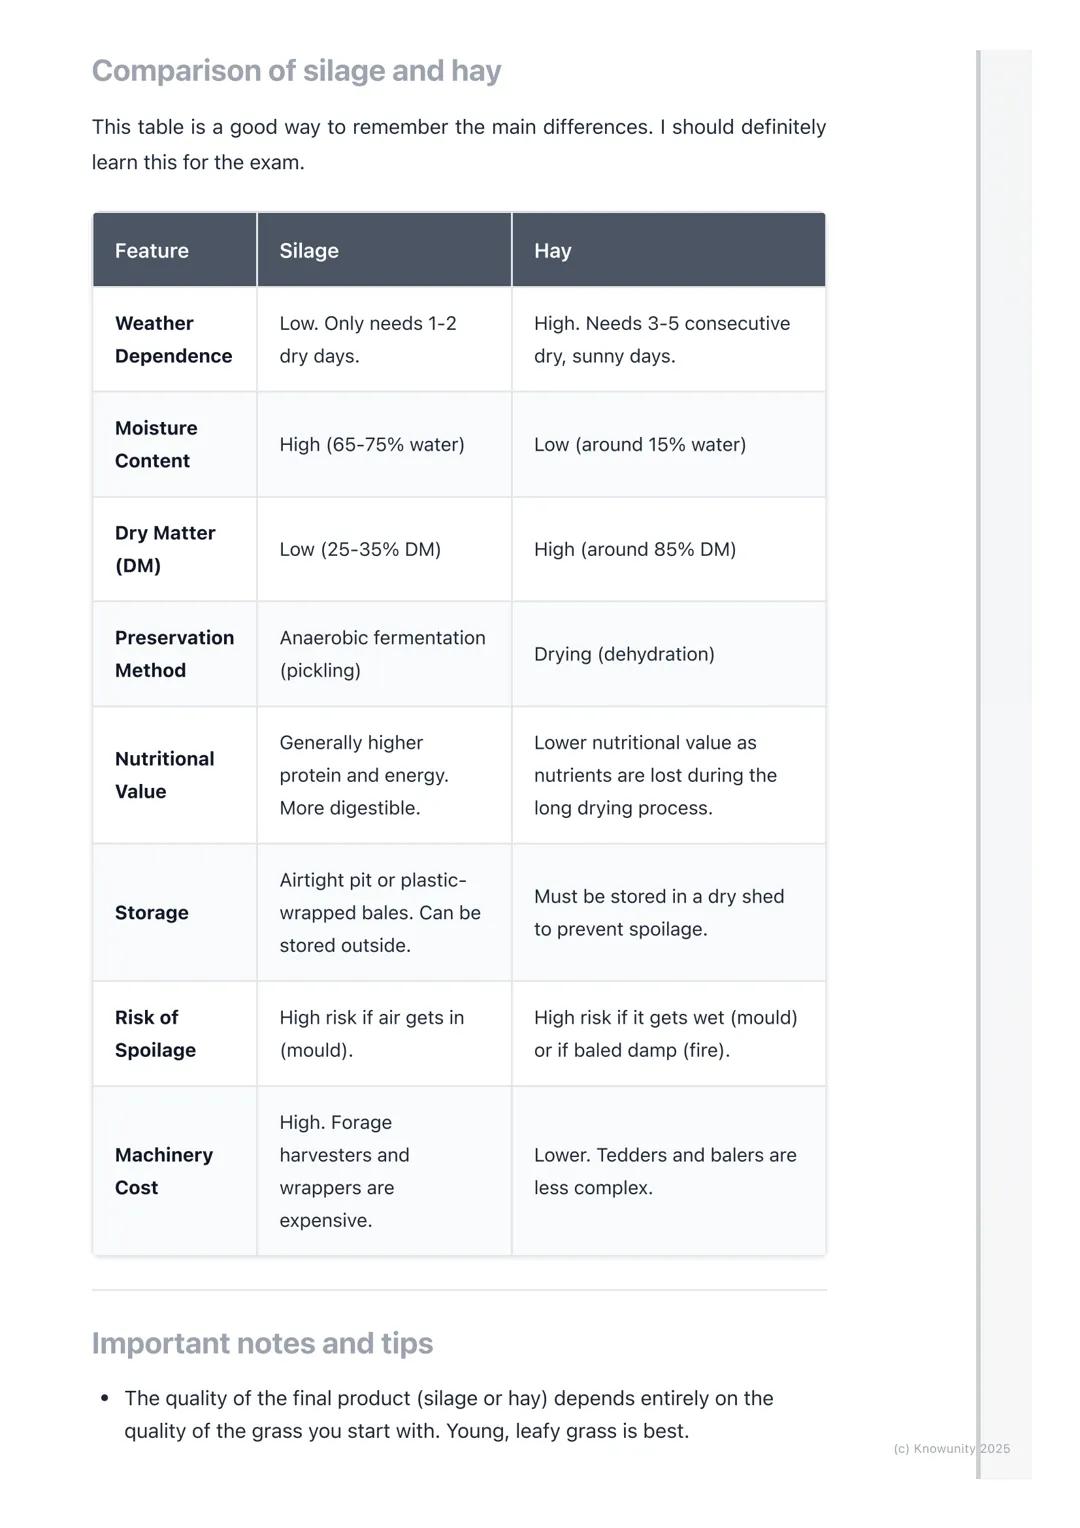Select the "Nutritional Value" row label
Screen dimensions: 1080x1528
(164, 775)
